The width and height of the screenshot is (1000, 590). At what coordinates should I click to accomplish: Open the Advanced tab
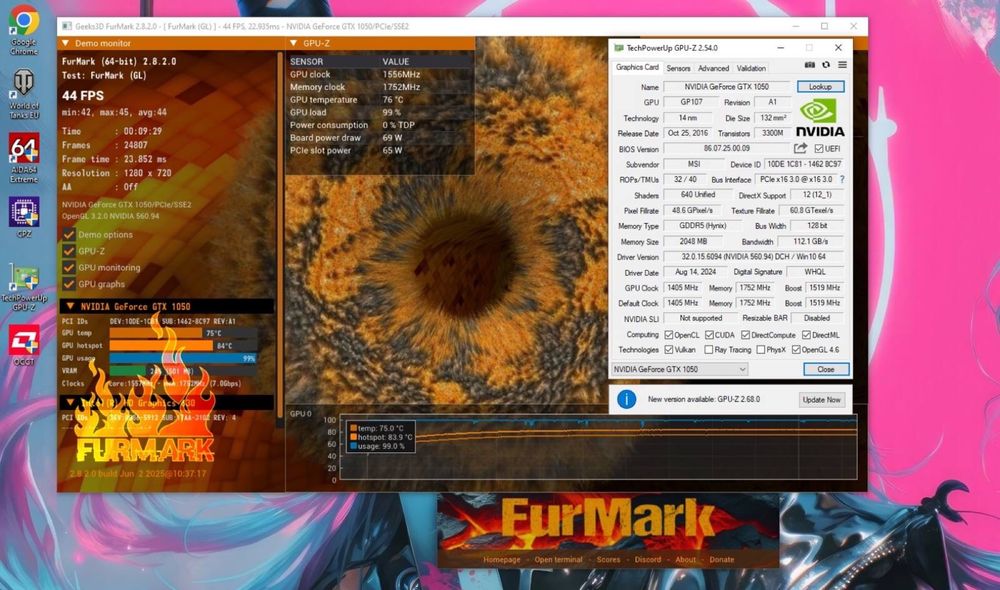713,68
